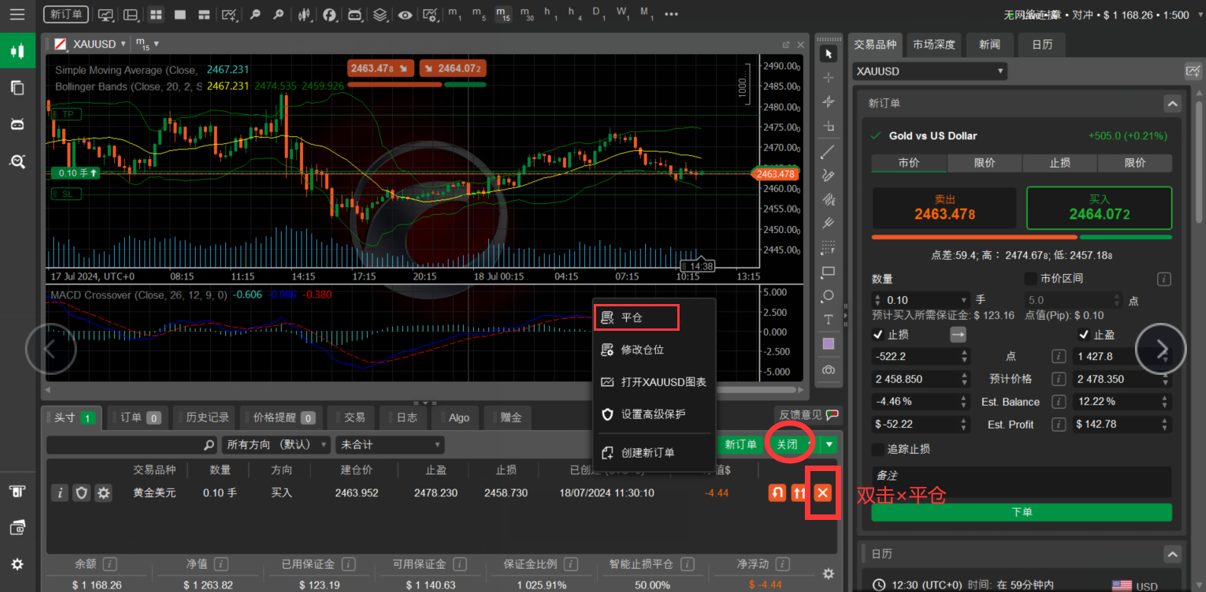Choose 打开XAUUSD图表 from the context menu
The image size is (1206, 592).
(654, 382)
